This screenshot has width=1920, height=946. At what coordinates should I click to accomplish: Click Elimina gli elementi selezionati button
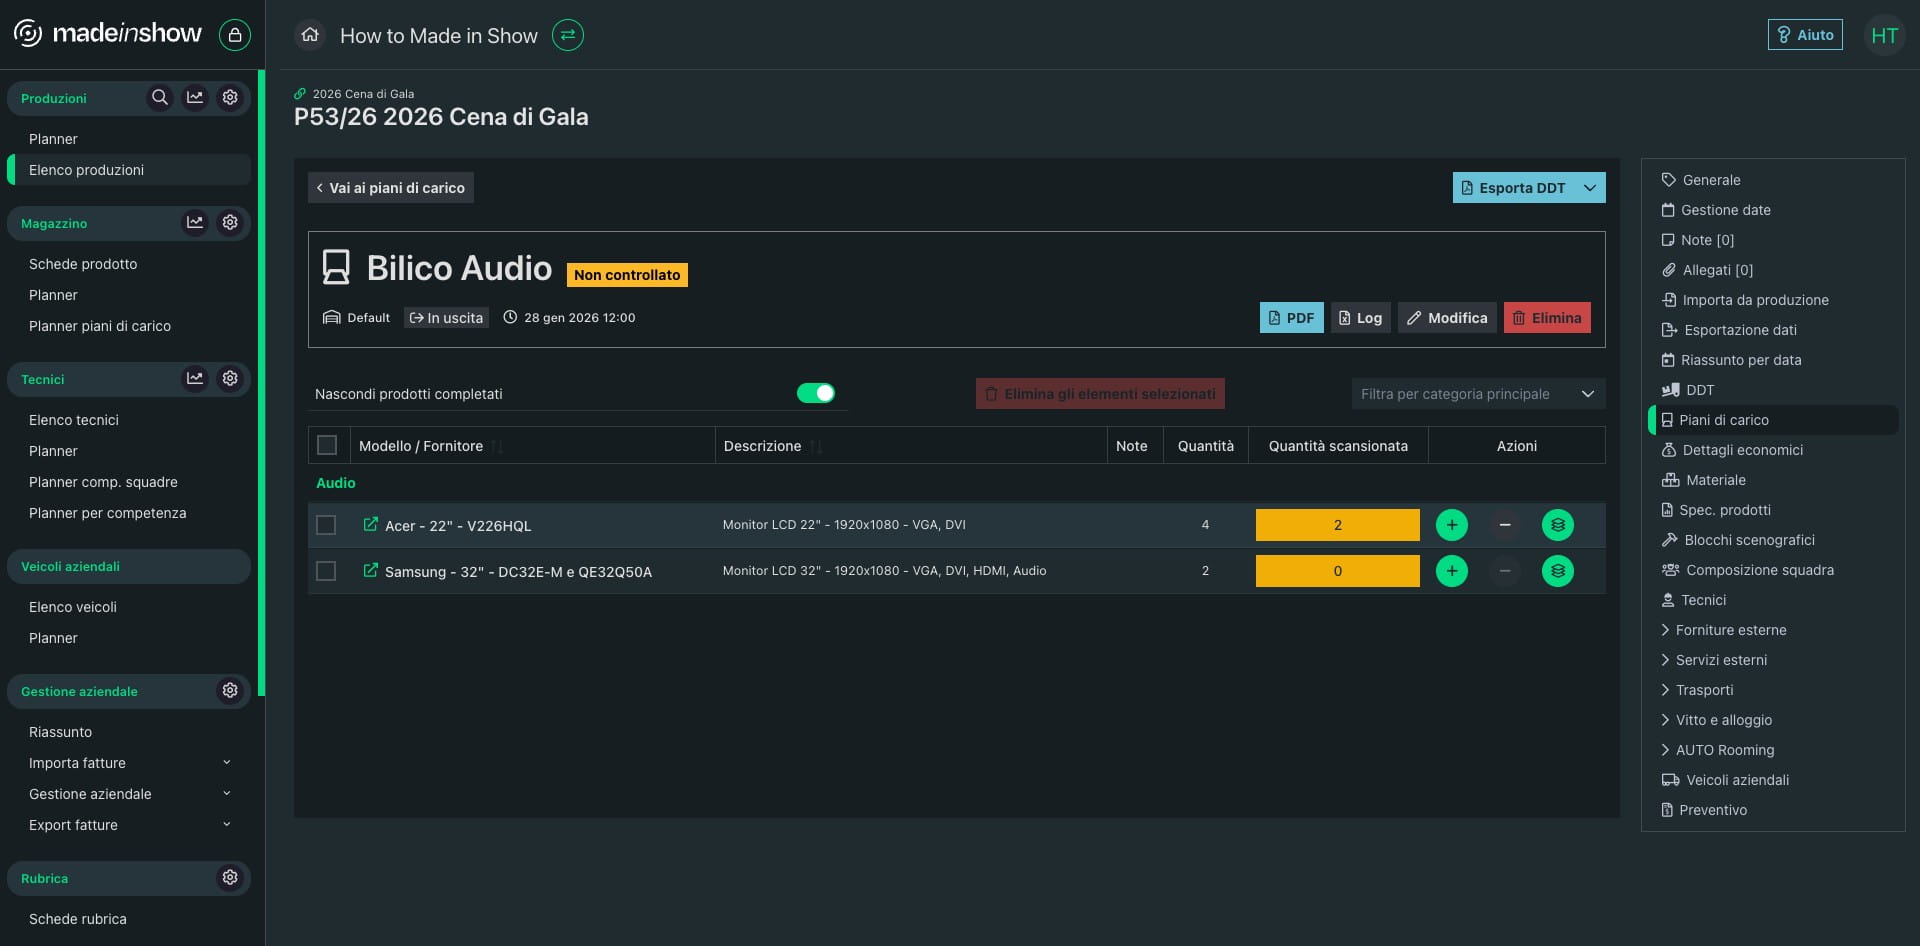(x=1100, y=394)
